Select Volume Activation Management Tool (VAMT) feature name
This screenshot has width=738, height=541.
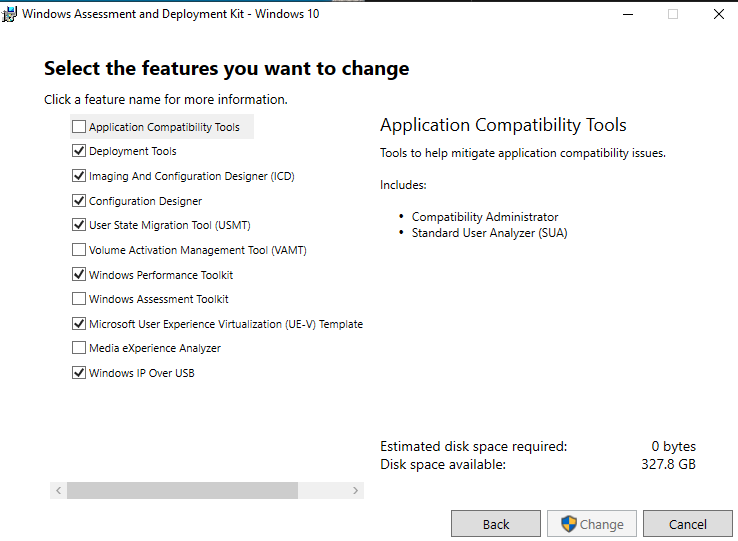(x=198, y=250)
